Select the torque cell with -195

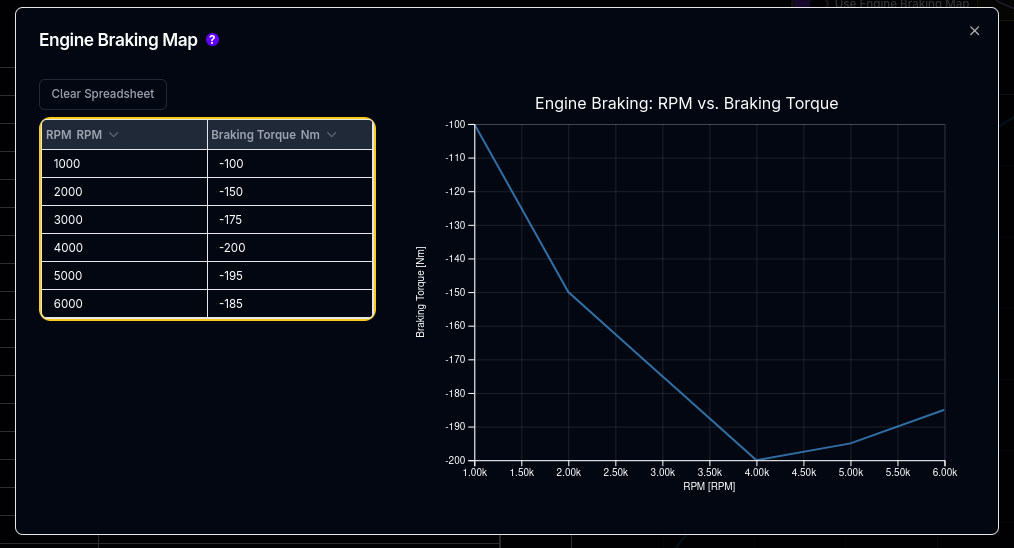click(290, 276)
